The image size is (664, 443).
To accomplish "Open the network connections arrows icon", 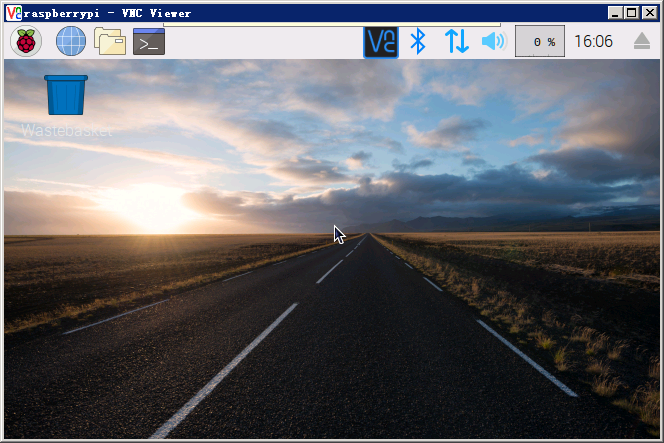I will tap(456, 41).
